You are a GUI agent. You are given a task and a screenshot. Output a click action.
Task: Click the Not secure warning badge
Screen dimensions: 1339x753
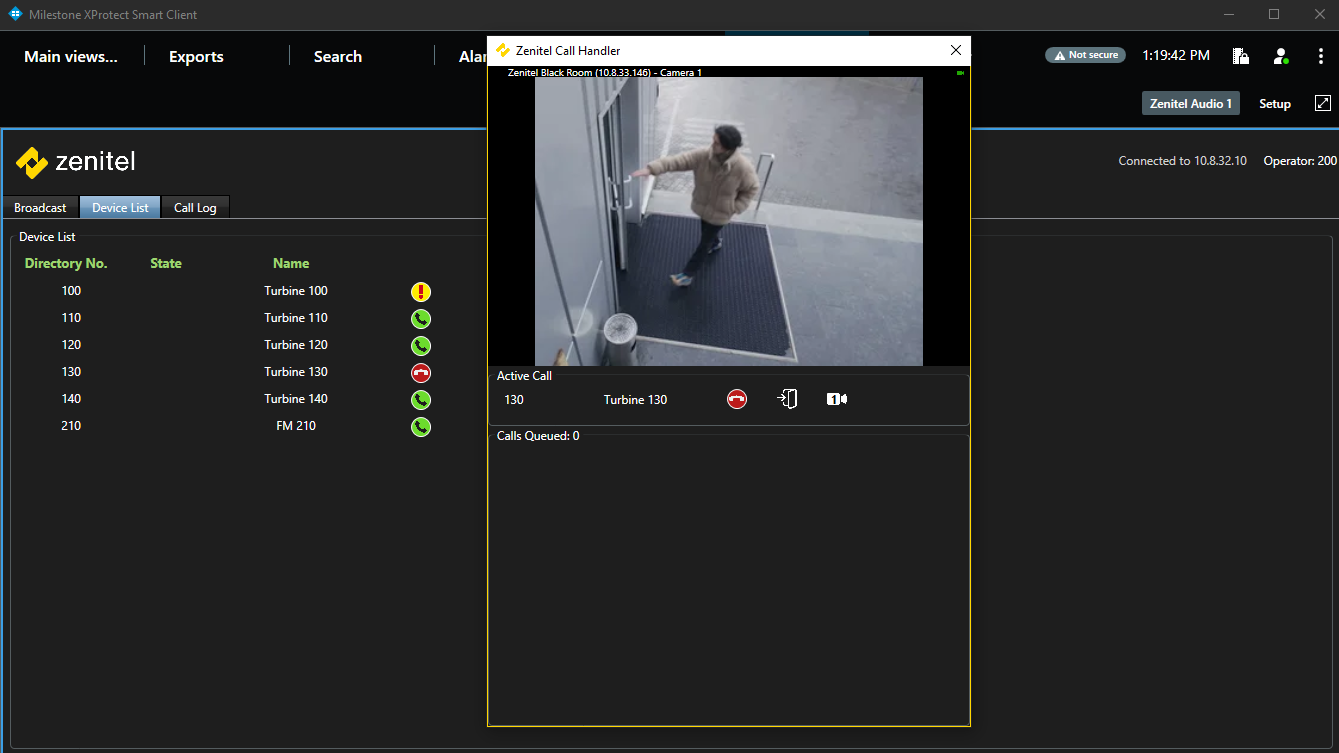click(x=1085, y=55)
